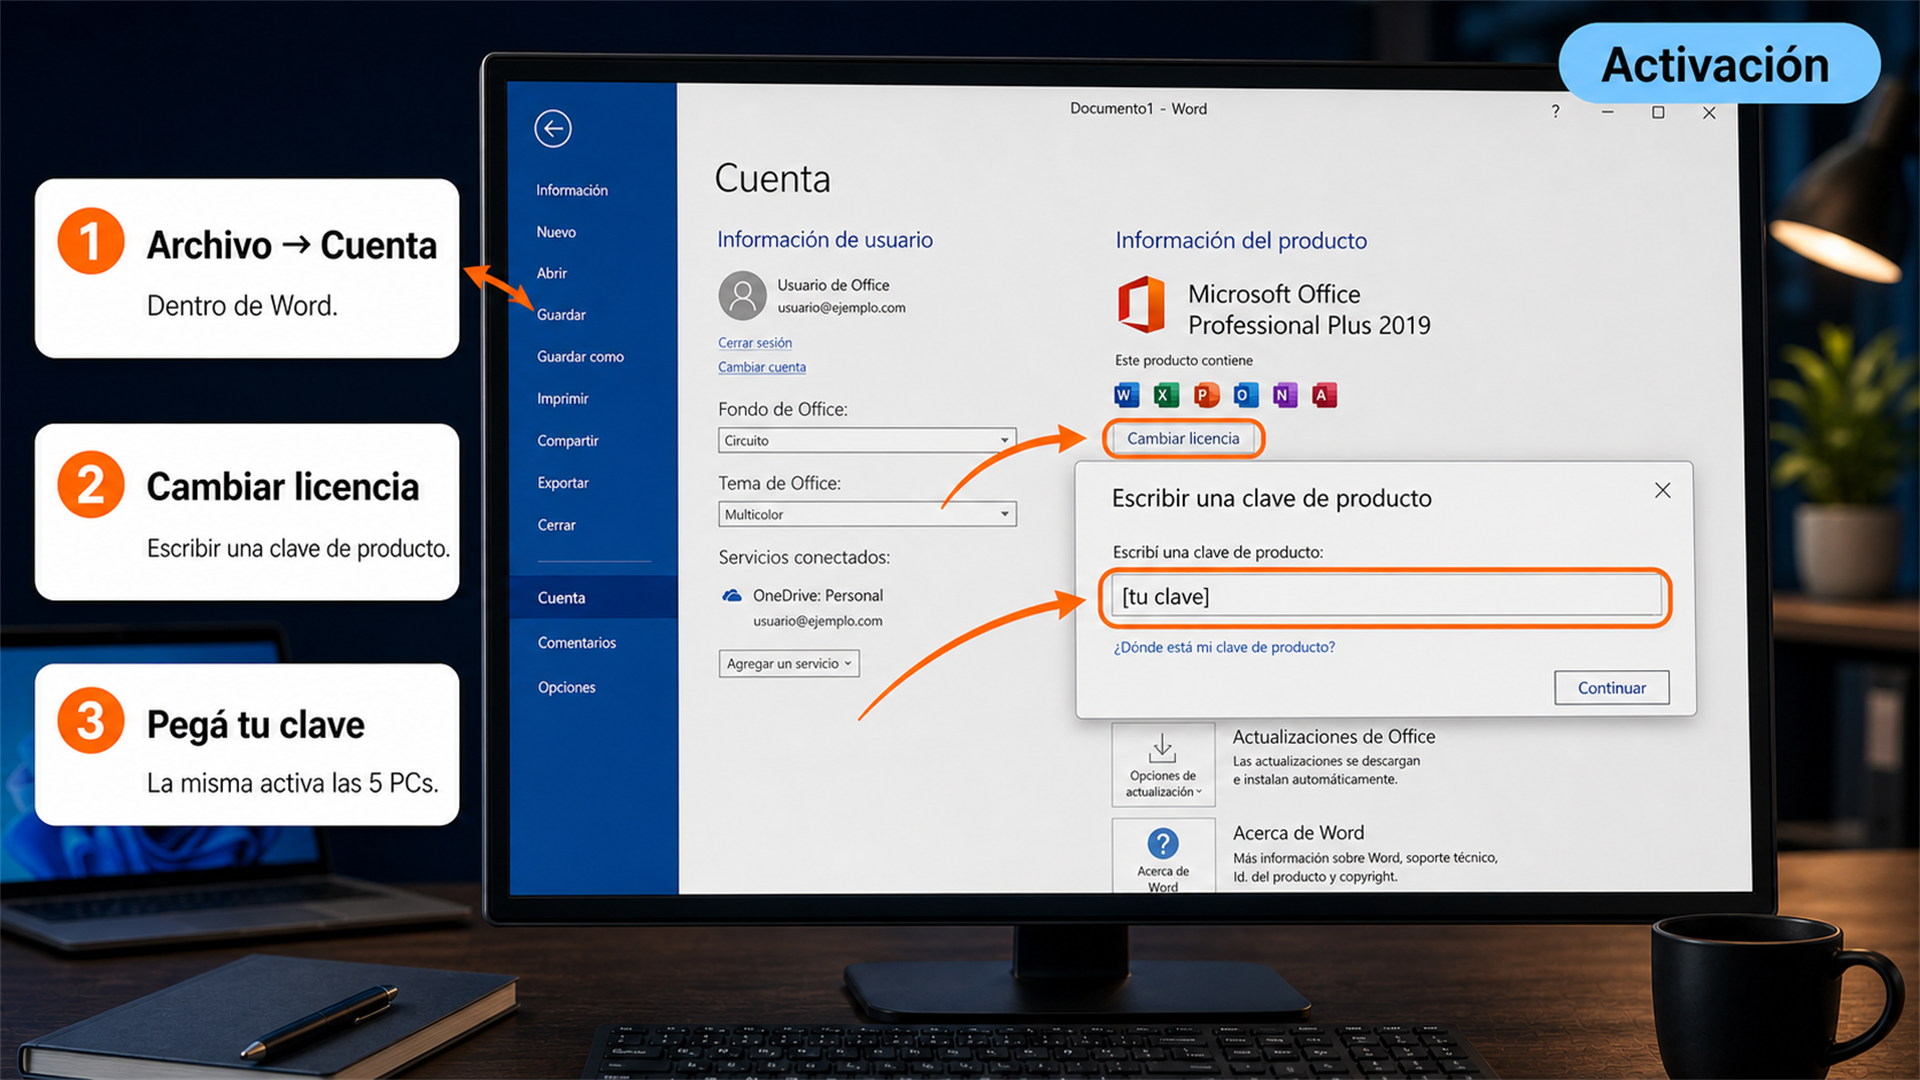Click the user avatar picture
Viewport: 1920px width, 1080px height.
tap(742, 295)
